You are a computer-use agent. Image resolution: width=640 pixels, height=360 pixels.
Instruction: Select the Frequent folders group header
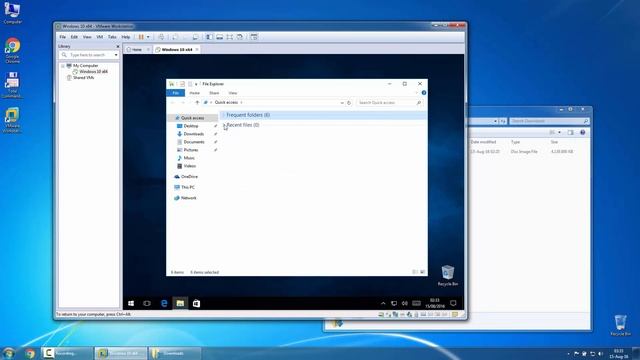(323, 115)
